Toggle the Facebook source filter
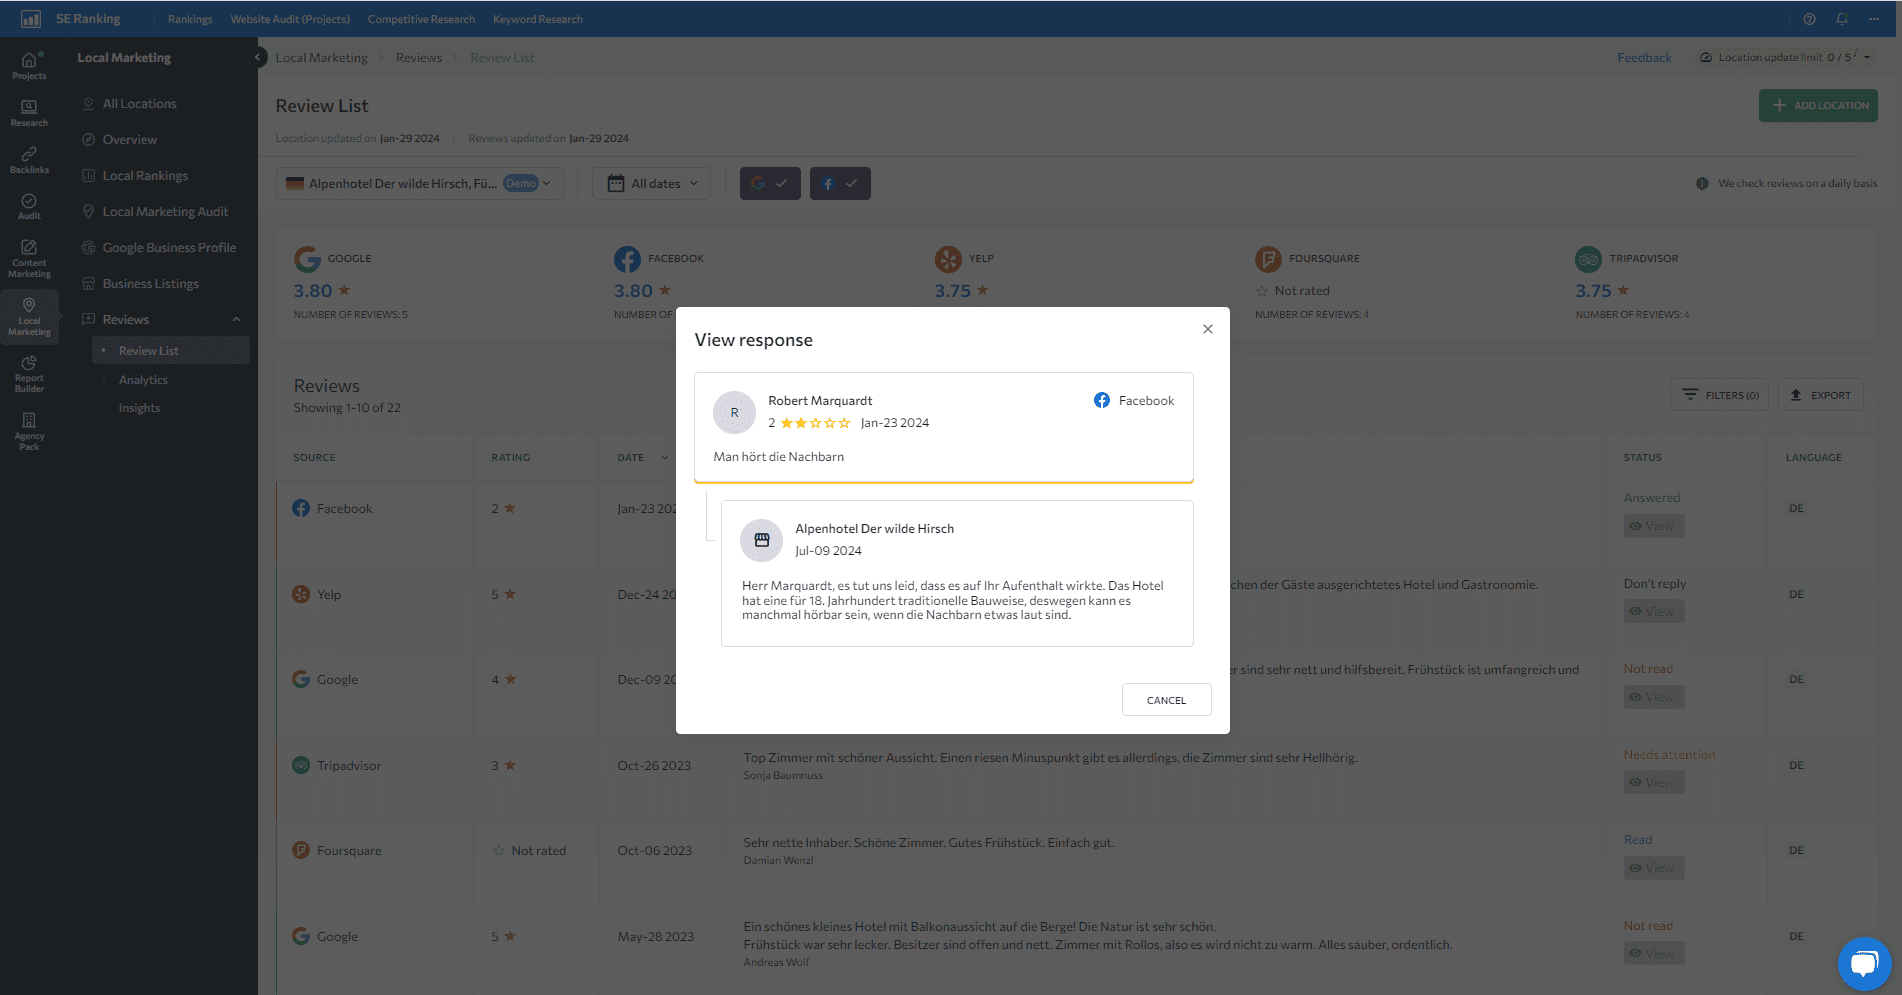The width and height of the screenshot is (1902, 995). [x=840, y=183]
